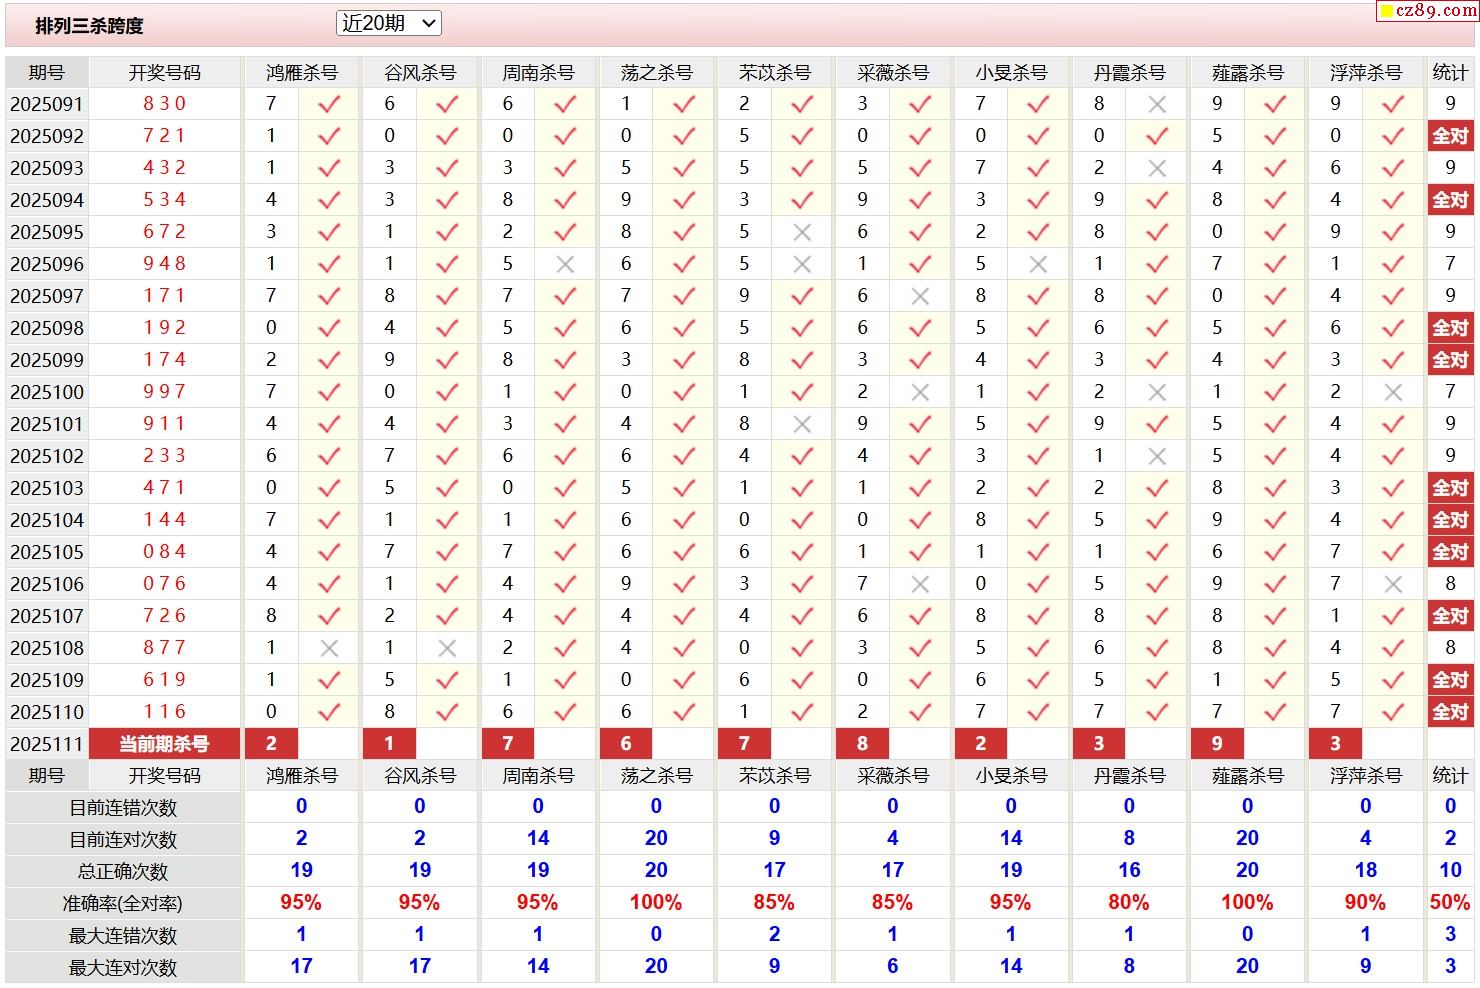Viewport: 1480px width, 988px height.
Task: Click gray X for 芣苡杀号 in row 2025101
Action: pyautogui.click(x=802, y=424)
